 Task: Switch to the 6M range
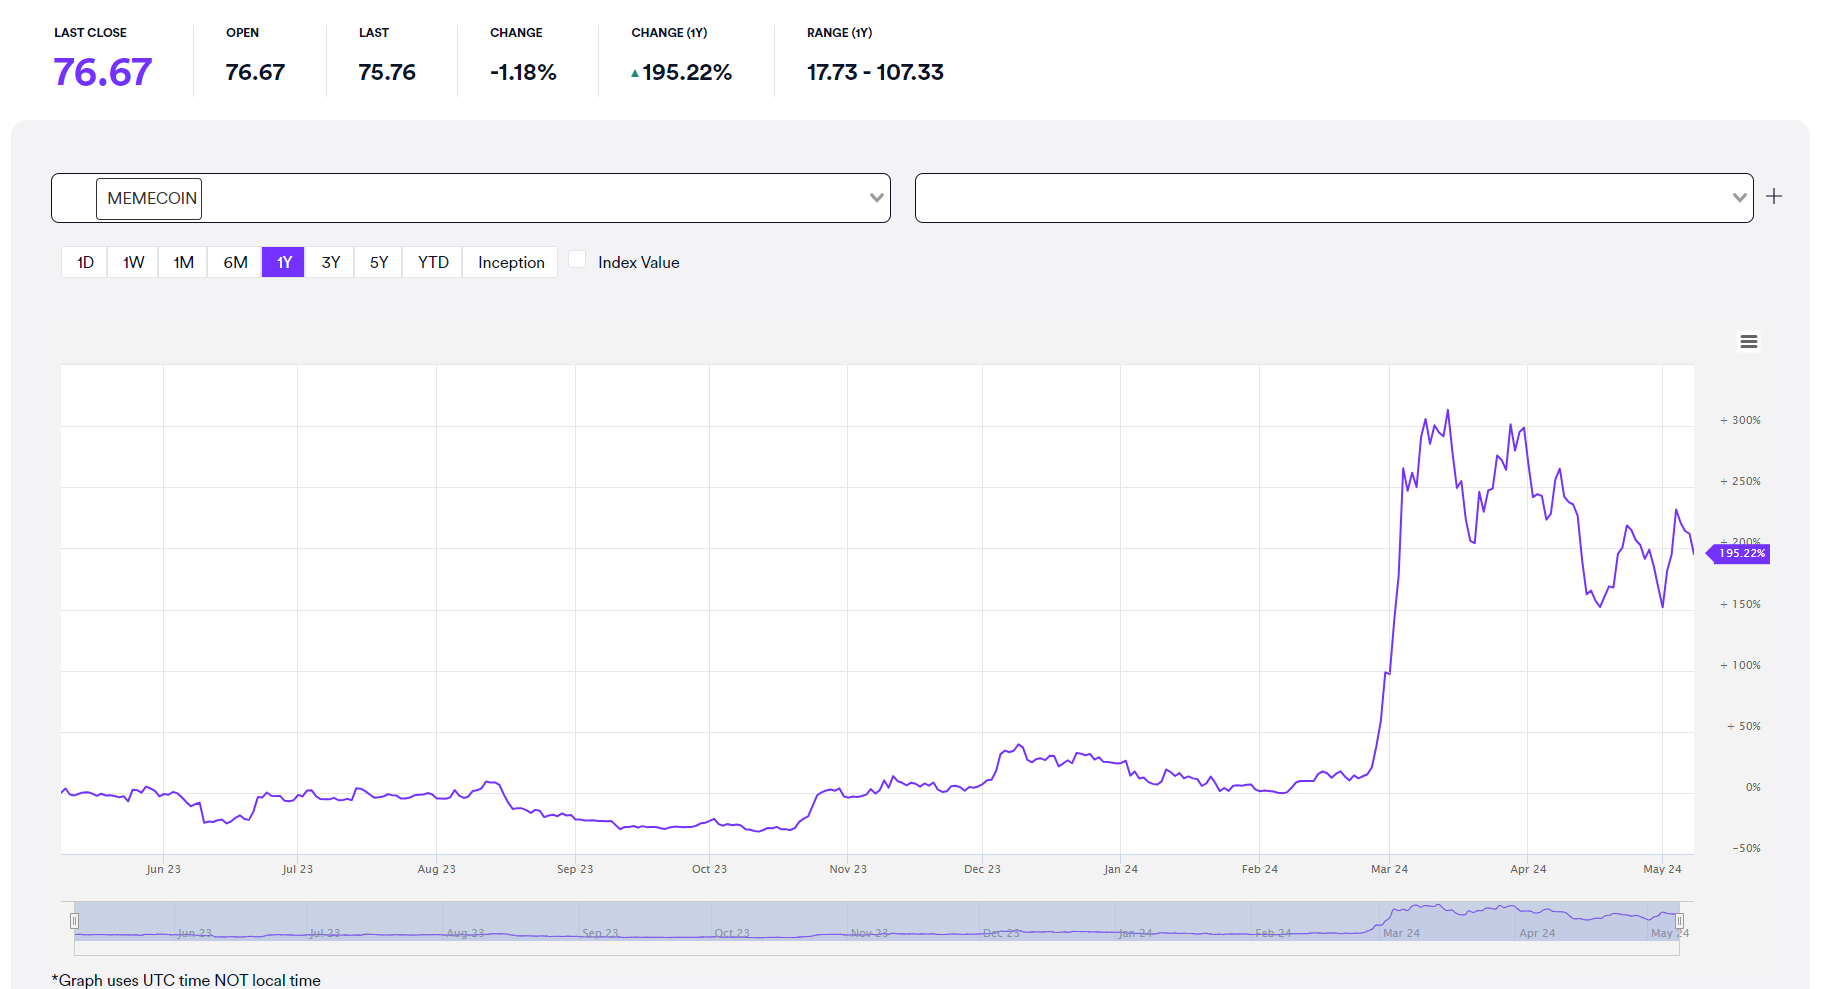tap(235, 262)
